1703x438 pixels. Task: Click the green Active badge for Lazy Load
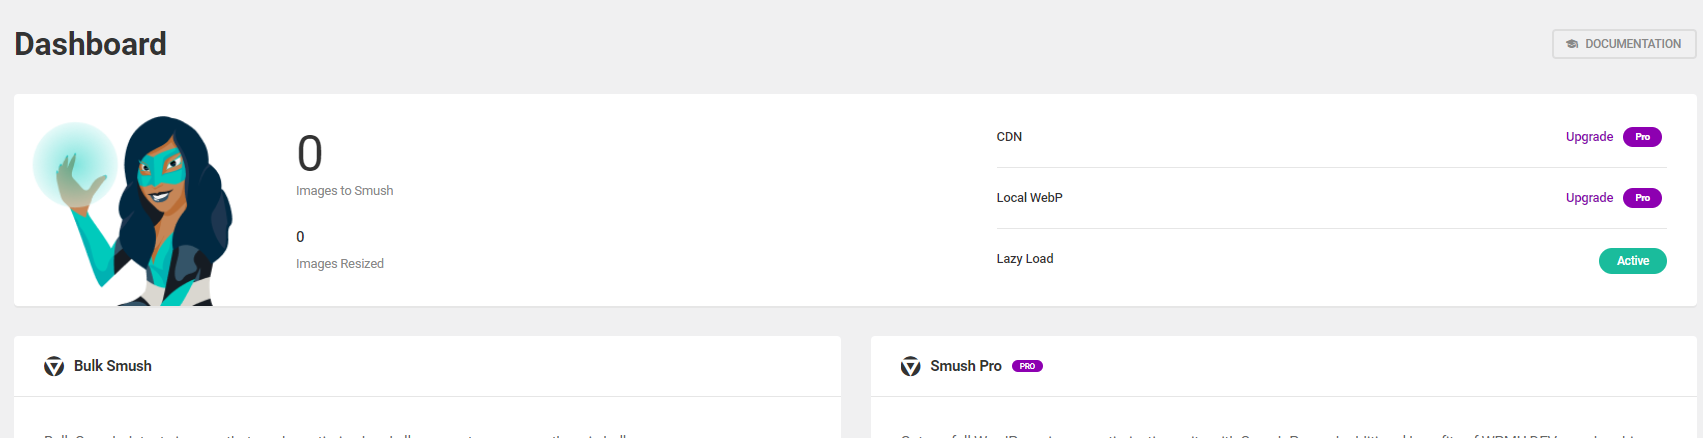tap(1632, 261)
